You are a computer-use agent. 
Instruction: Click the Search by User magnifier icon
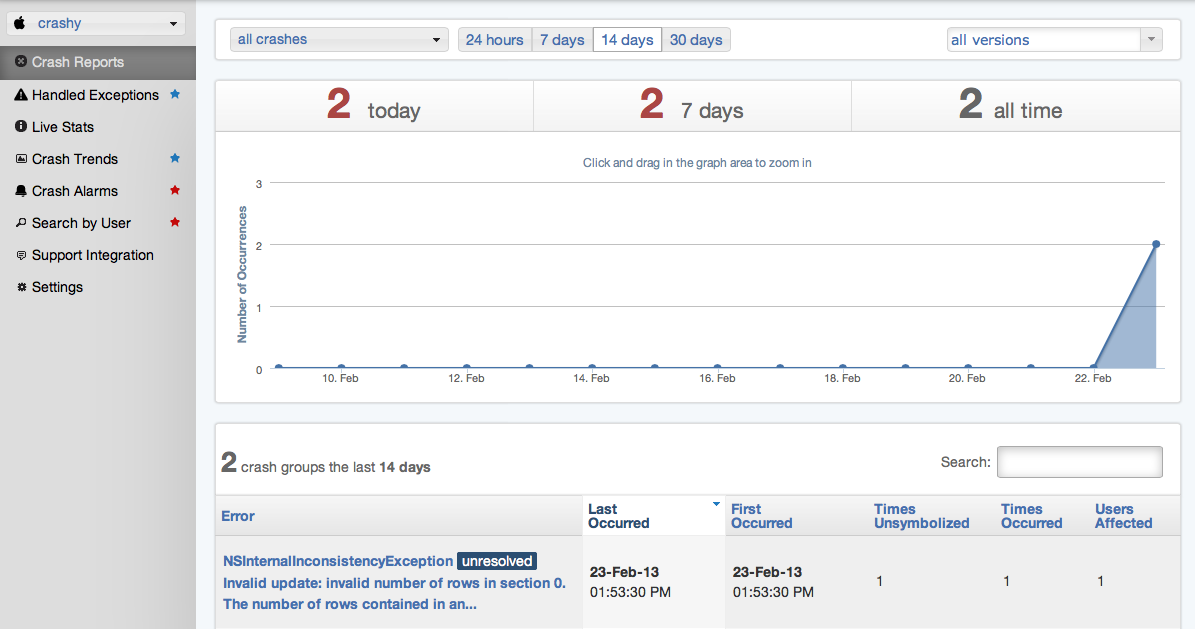(x=21, y=223)
